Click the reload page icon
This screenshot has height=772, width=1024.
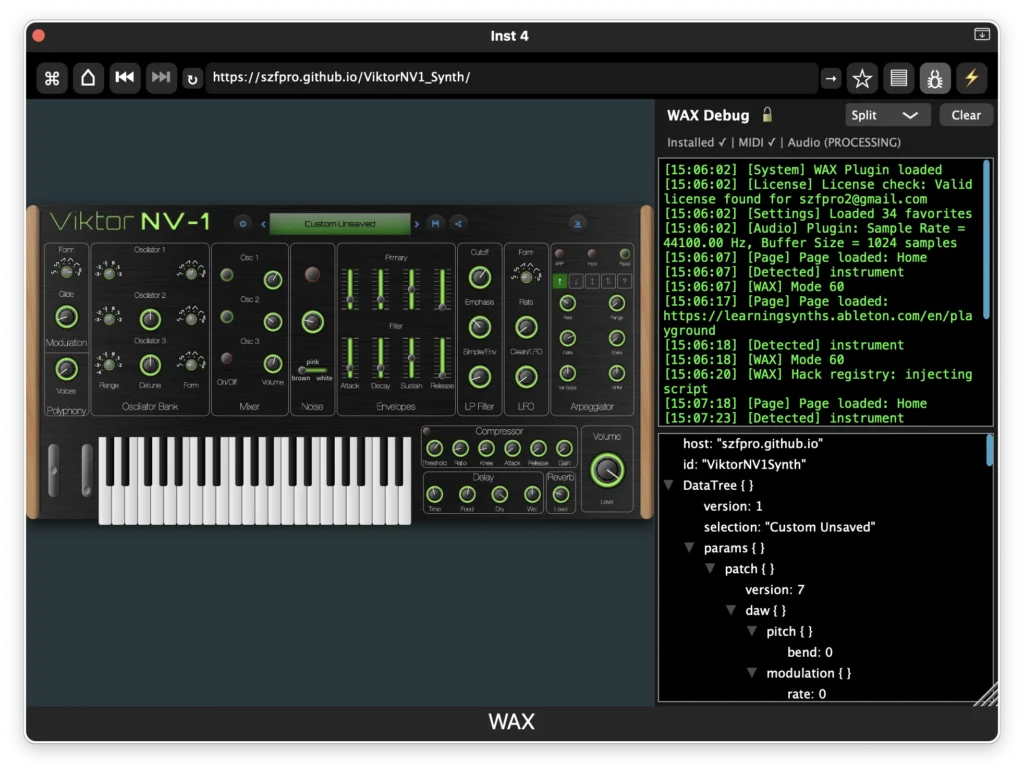(192, 78)
